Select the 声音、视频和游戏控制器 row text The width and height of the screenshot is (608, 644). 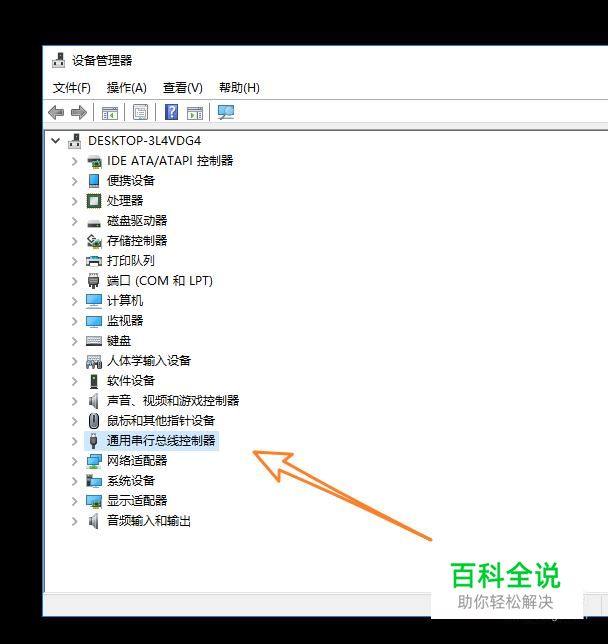point(173,400)
